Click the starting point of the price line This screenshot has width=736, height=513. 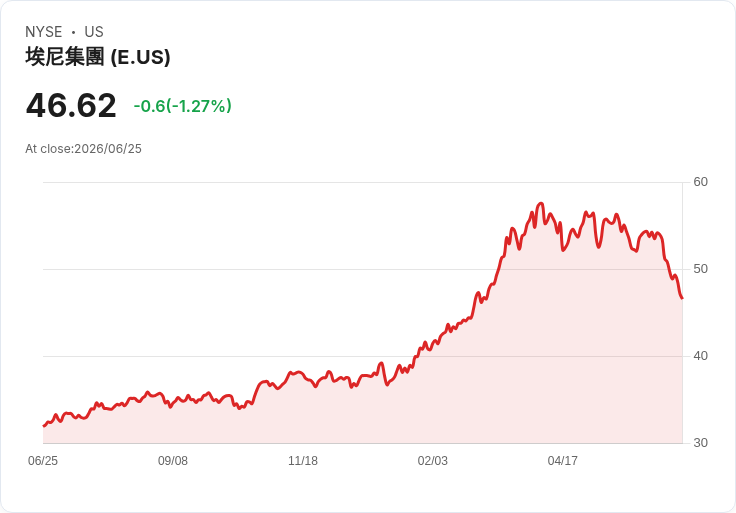pos(44,426)
